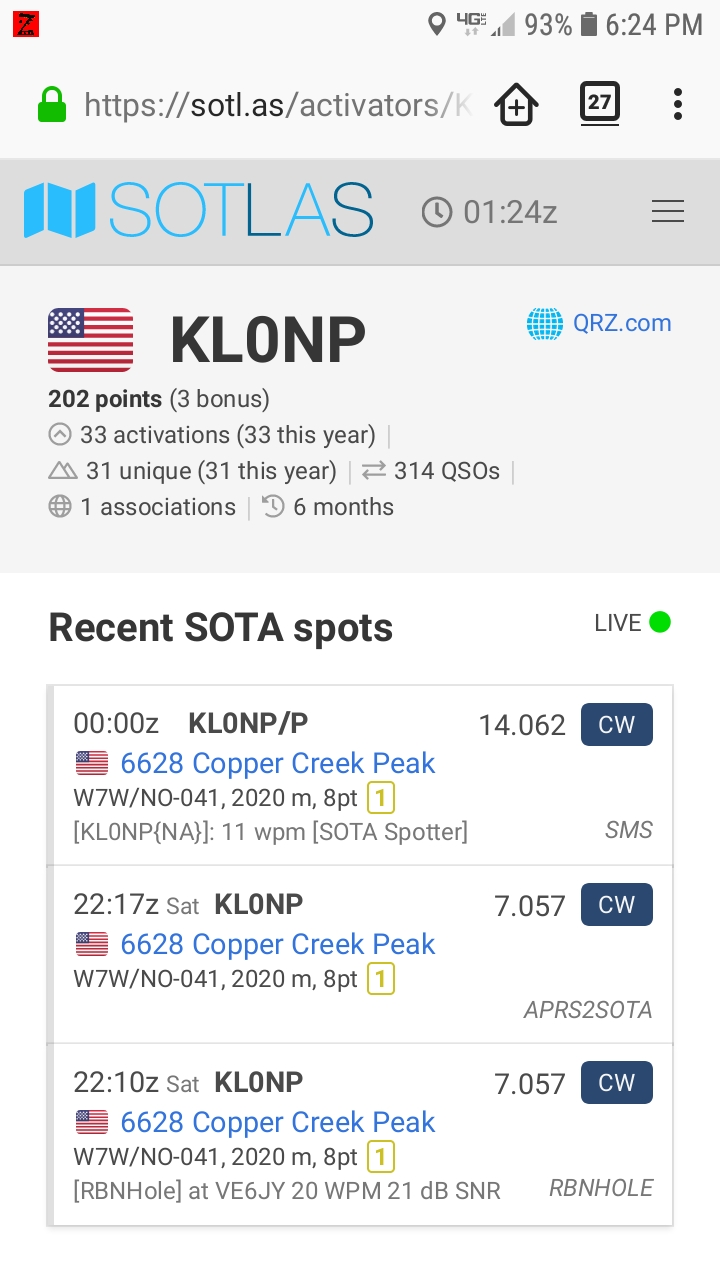Toggle the LIVE green indicator

coord(659,622)
